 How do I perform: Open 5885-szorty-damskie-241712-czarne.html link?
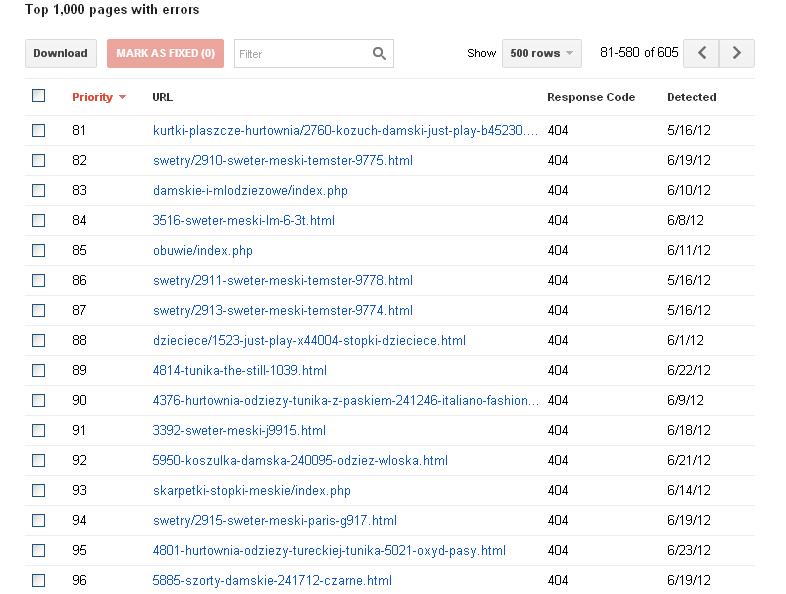[272, 580]
